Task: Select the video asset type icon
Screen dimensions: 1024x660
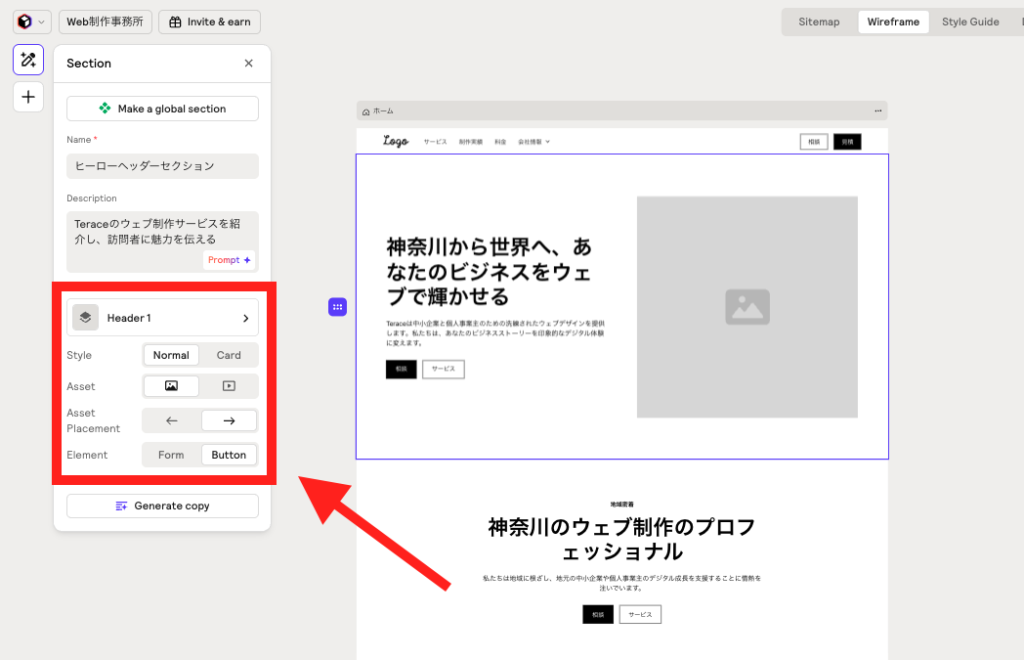Action: (x=229, y=386)
